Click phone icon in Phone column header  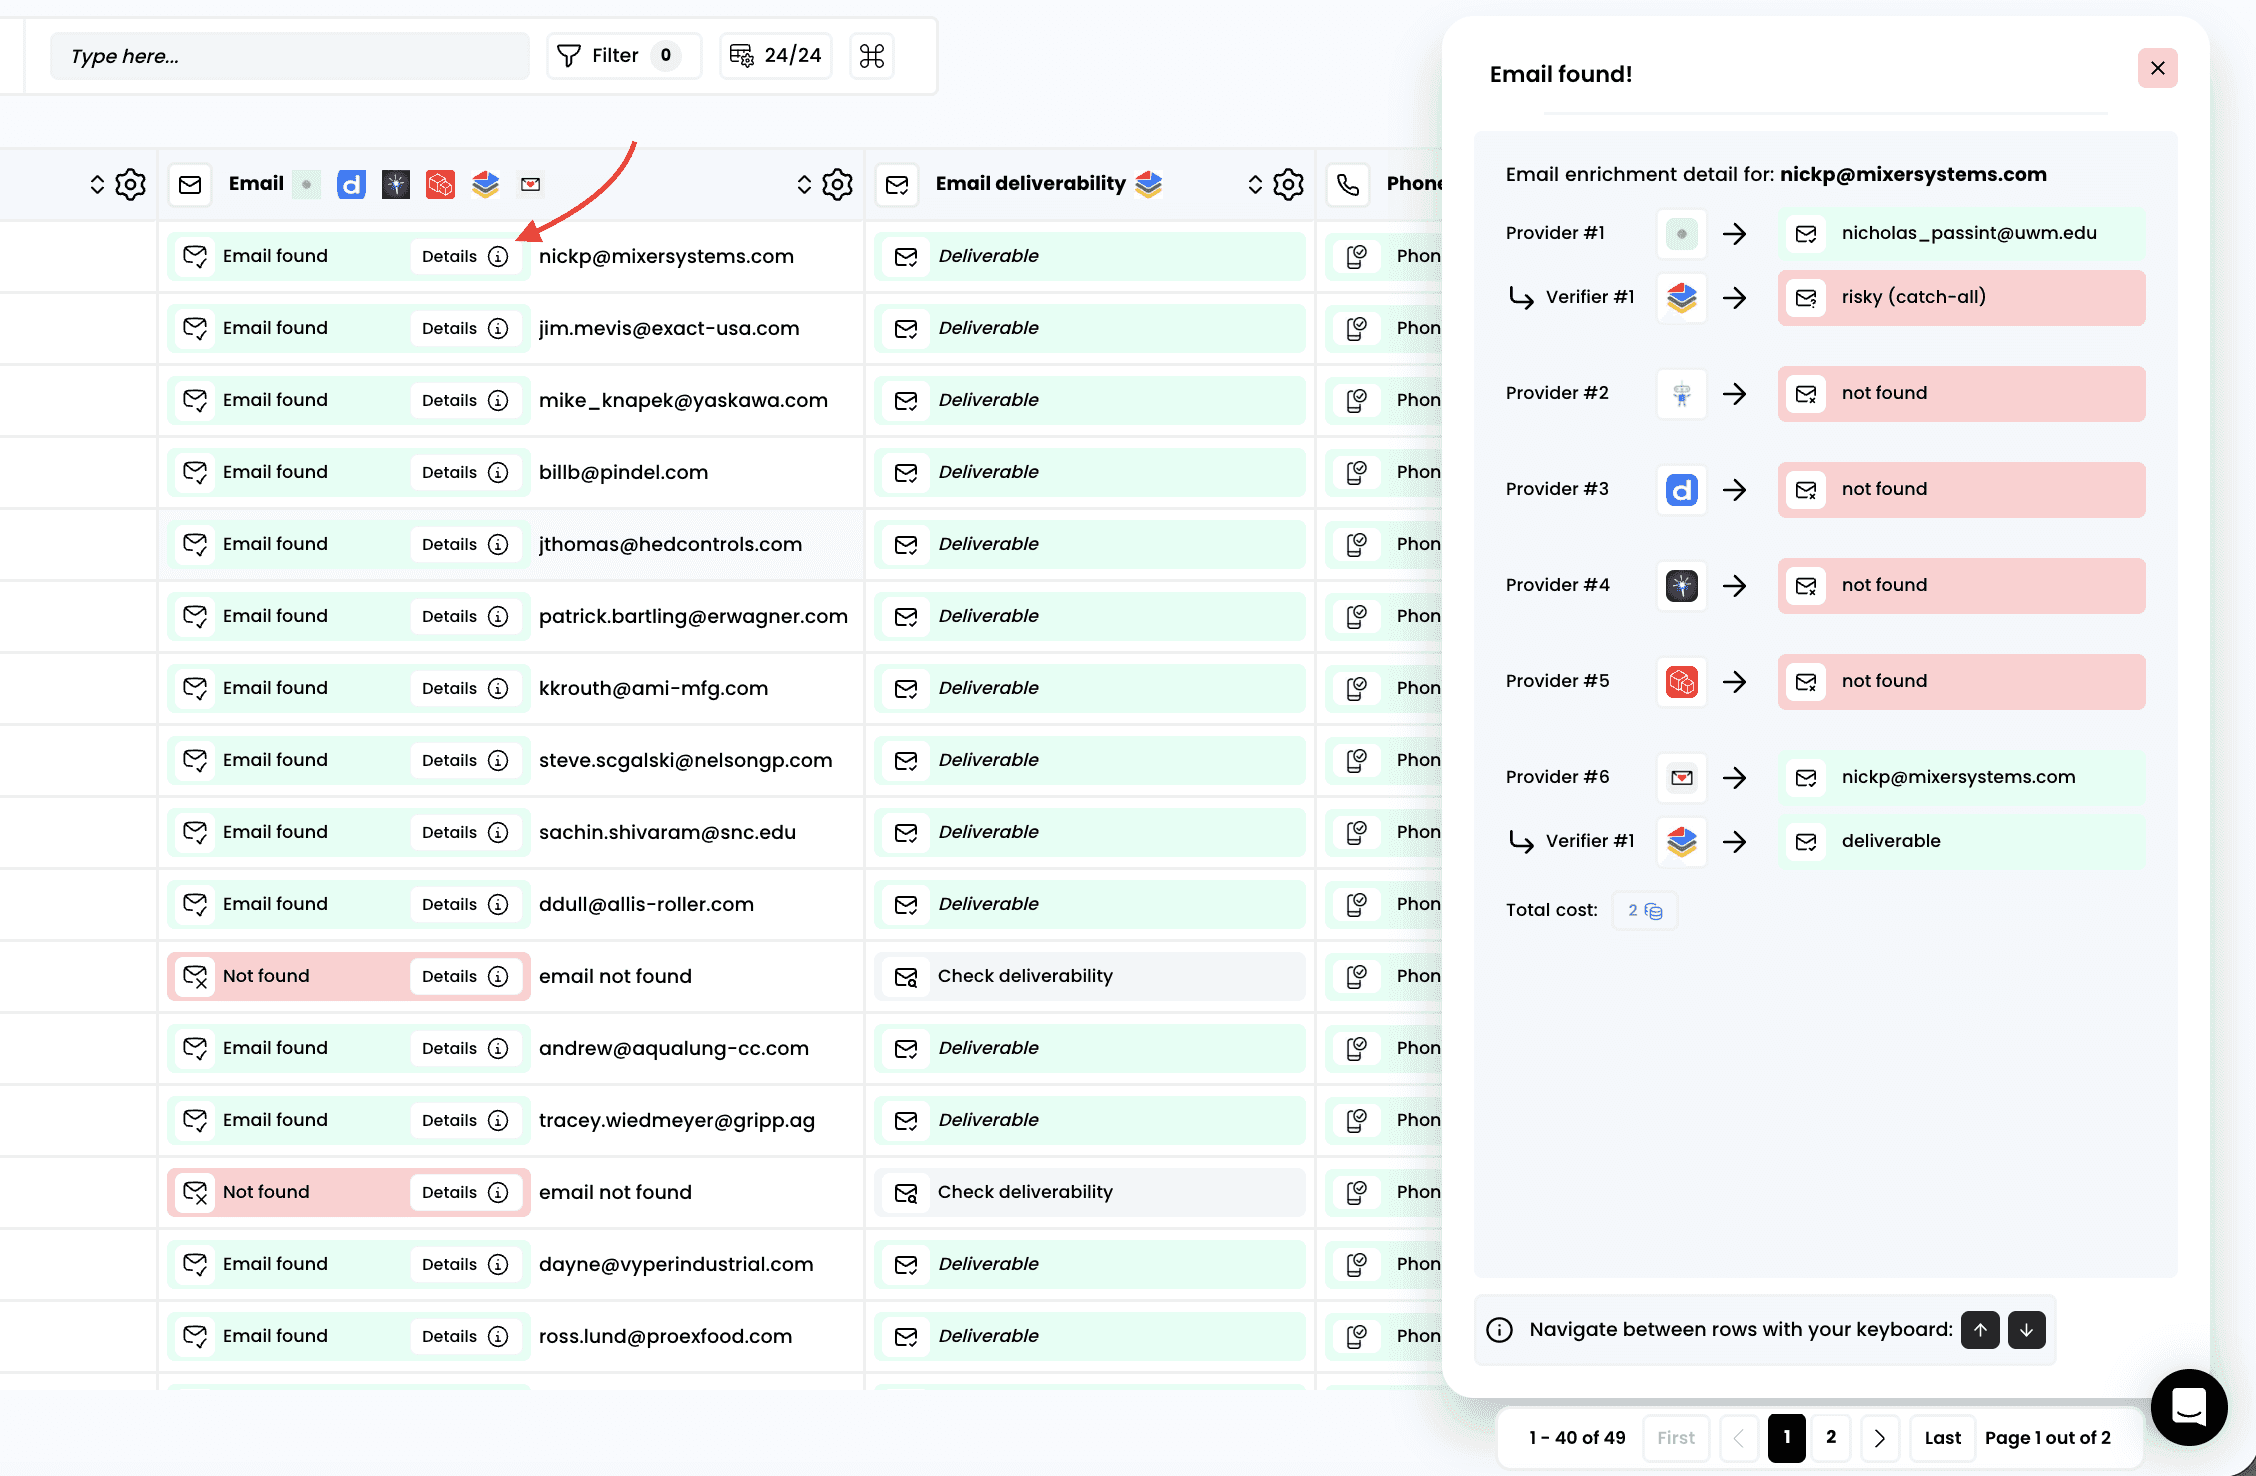[1348, 184]
